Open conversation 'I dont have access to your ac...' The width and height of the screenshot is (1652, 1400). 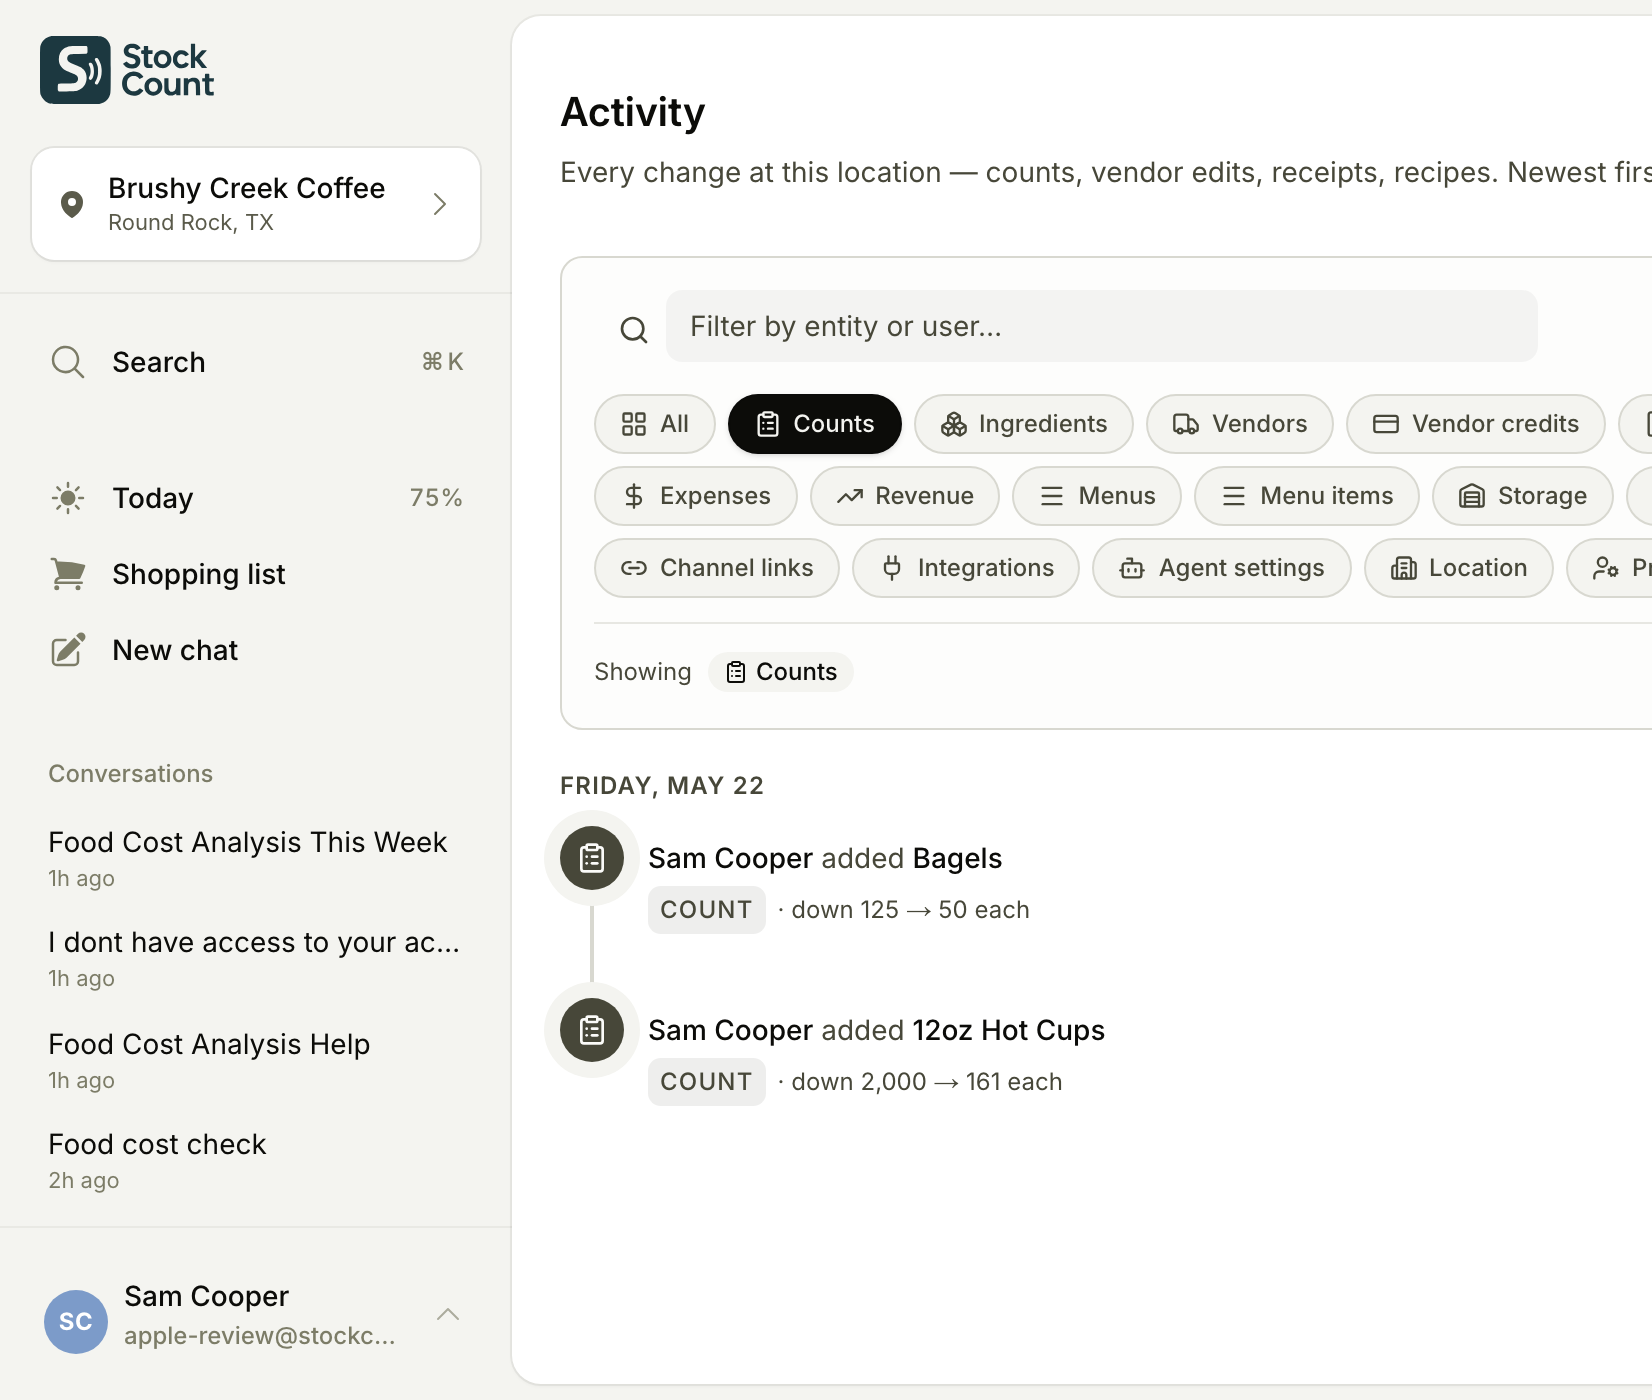tap(256, 958)
